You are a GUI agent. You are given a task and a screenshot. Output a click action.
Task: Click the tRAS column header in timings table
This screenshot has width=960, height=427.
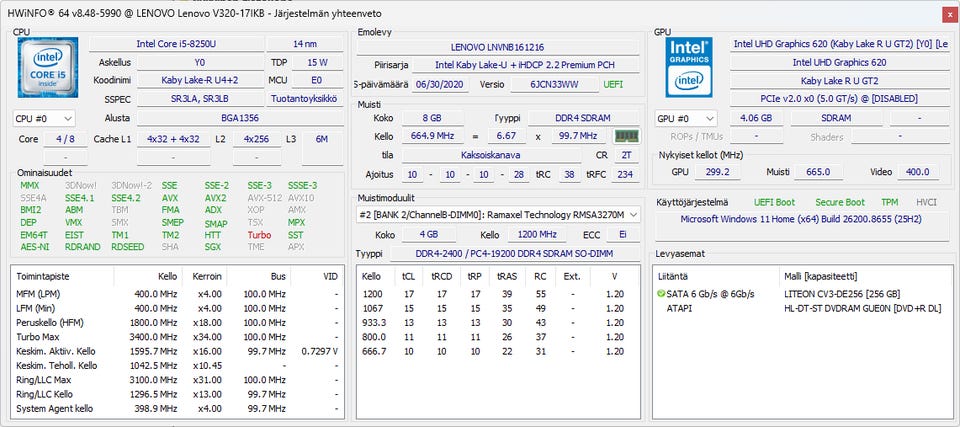point(508,276)
